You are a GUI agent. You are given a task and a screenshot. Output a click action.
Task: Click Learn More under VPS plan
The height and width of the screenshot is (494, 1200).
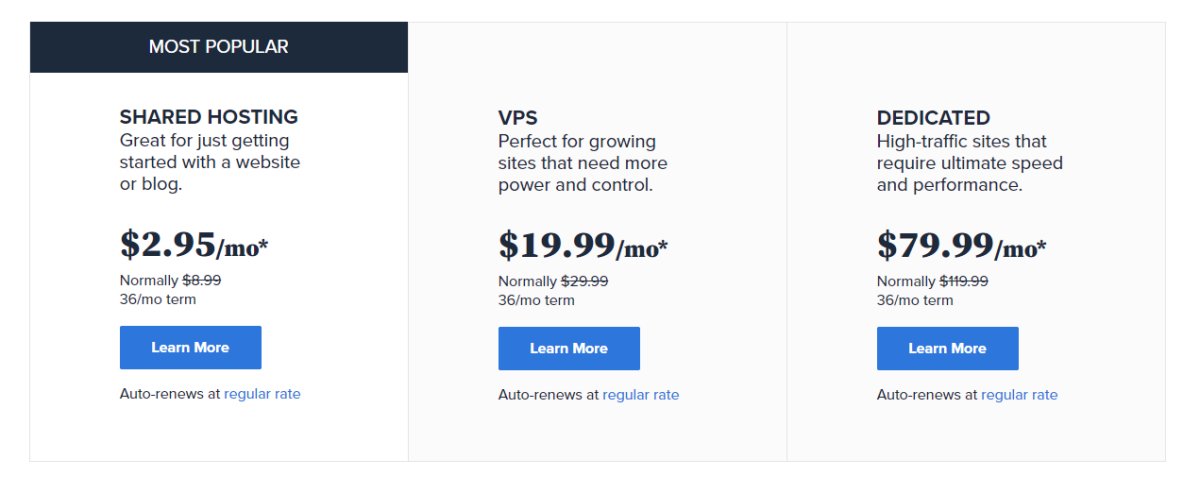[569, 348]
